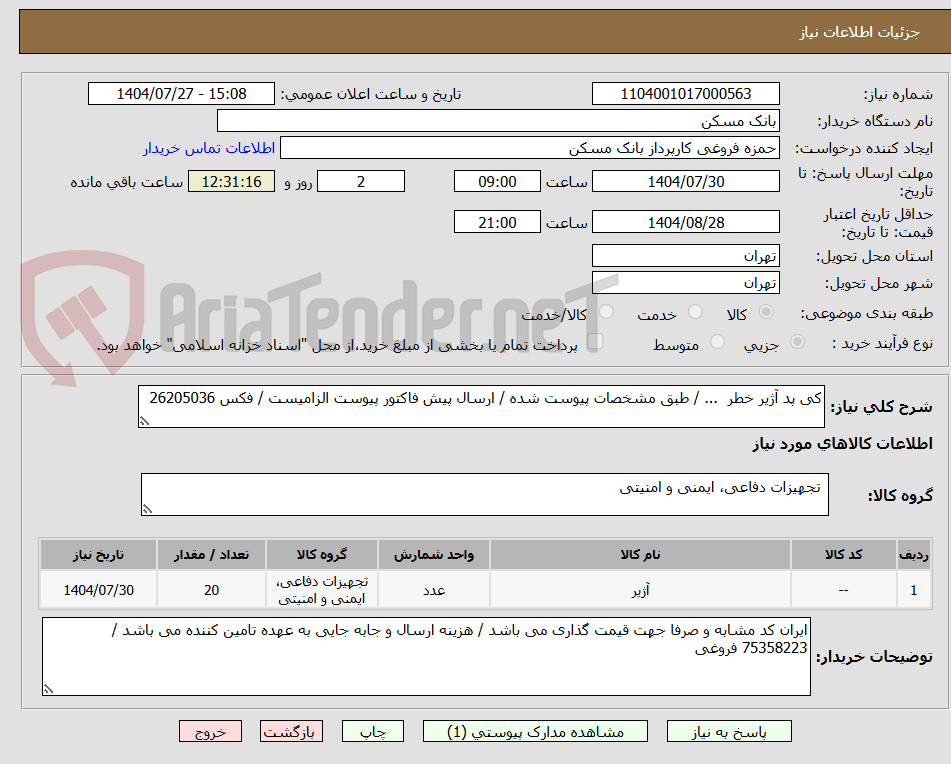Toggle the treasury payment statement checkbox
Screen dimensions: 951x764
597,341
